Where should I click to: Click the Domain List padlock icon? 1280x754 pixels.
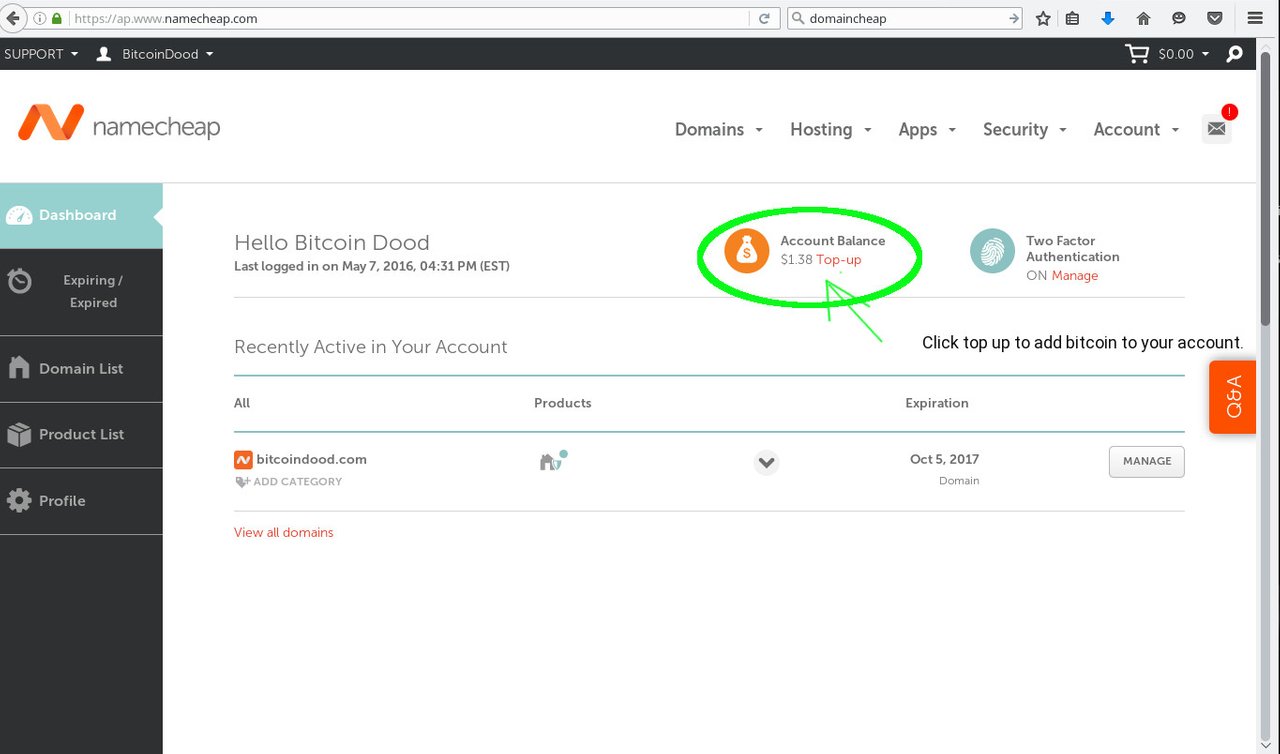coord(19,367)
